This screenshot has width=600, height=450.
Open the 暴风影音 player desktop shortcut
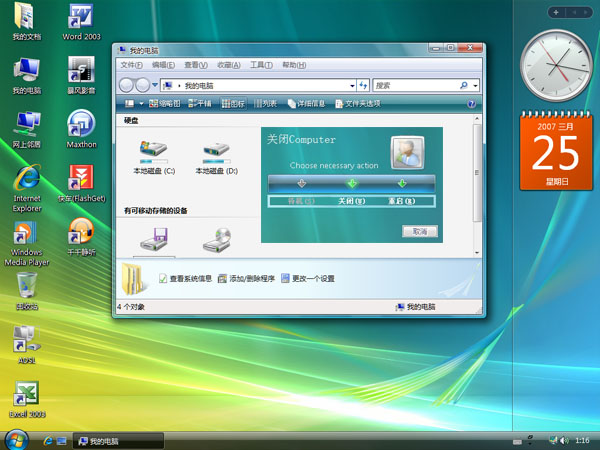[81, 76]
